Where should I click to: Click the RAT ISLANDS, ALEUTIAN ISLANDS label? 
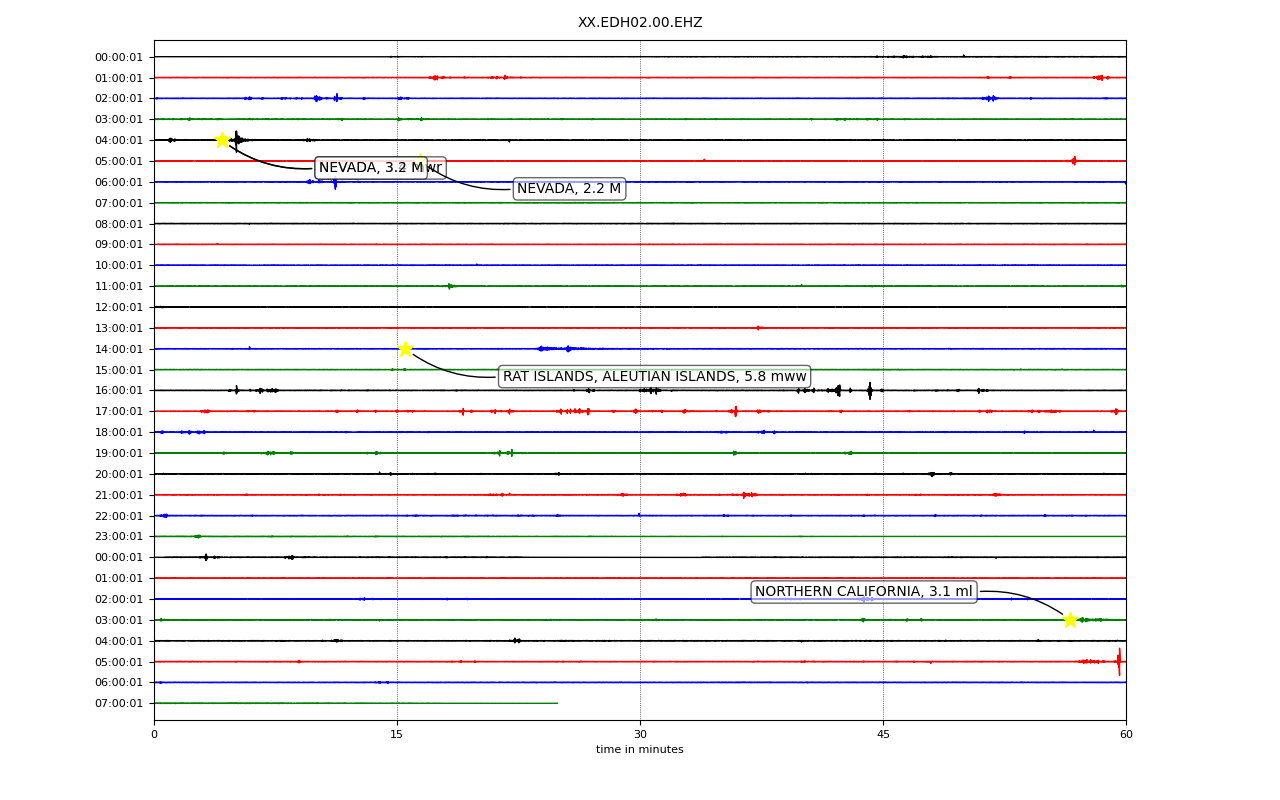[654, 377]
